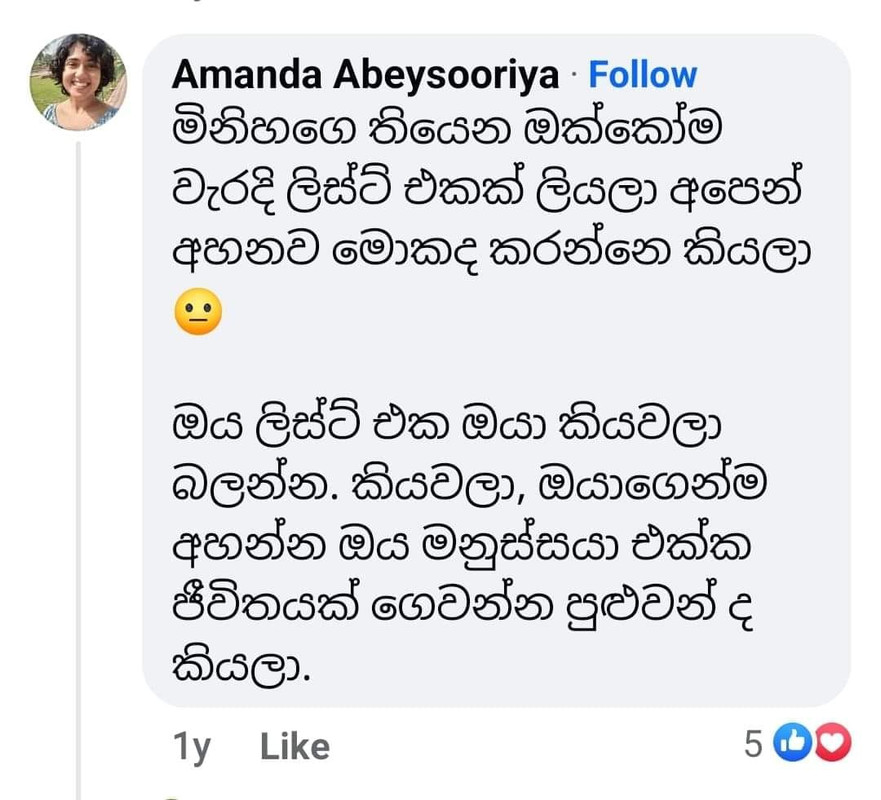Click blank gap between the two paragraphs

(x=494, y=368)
